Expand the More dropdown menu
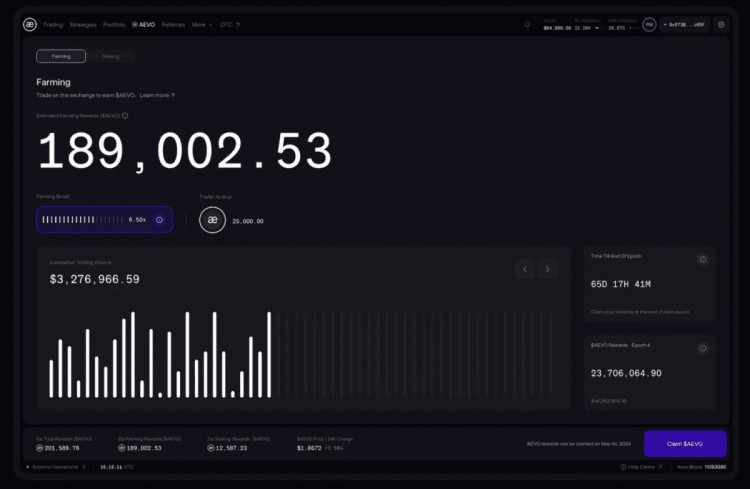 202,24
